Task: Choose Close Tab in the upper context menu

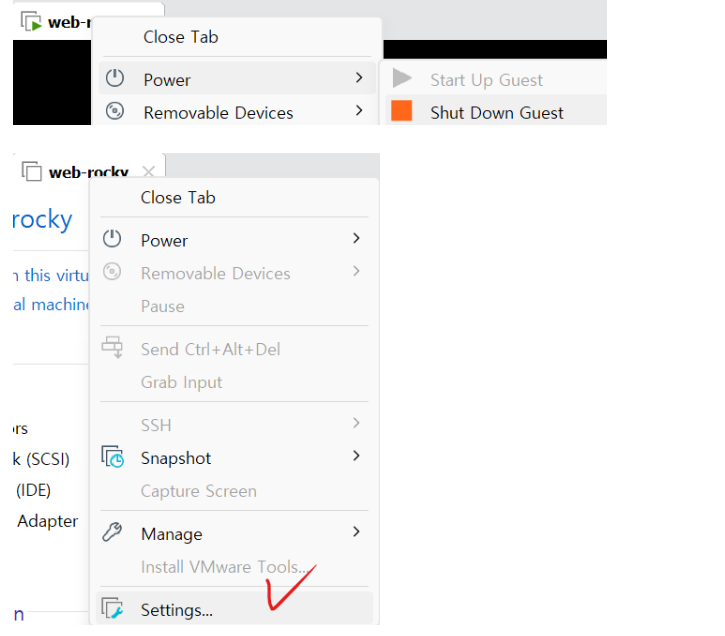Action: [236, 37]
